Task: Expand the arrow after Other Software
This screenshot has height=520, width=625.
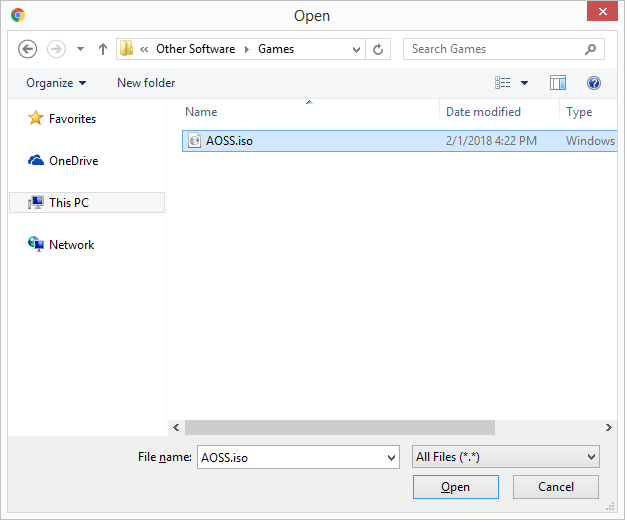Action: point(247,49)
